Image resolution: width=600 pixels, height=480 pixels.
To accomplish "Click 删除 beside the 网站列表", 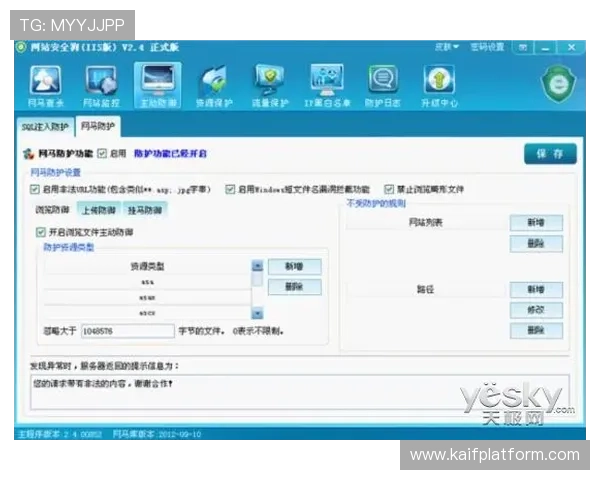I will point(536,243).
